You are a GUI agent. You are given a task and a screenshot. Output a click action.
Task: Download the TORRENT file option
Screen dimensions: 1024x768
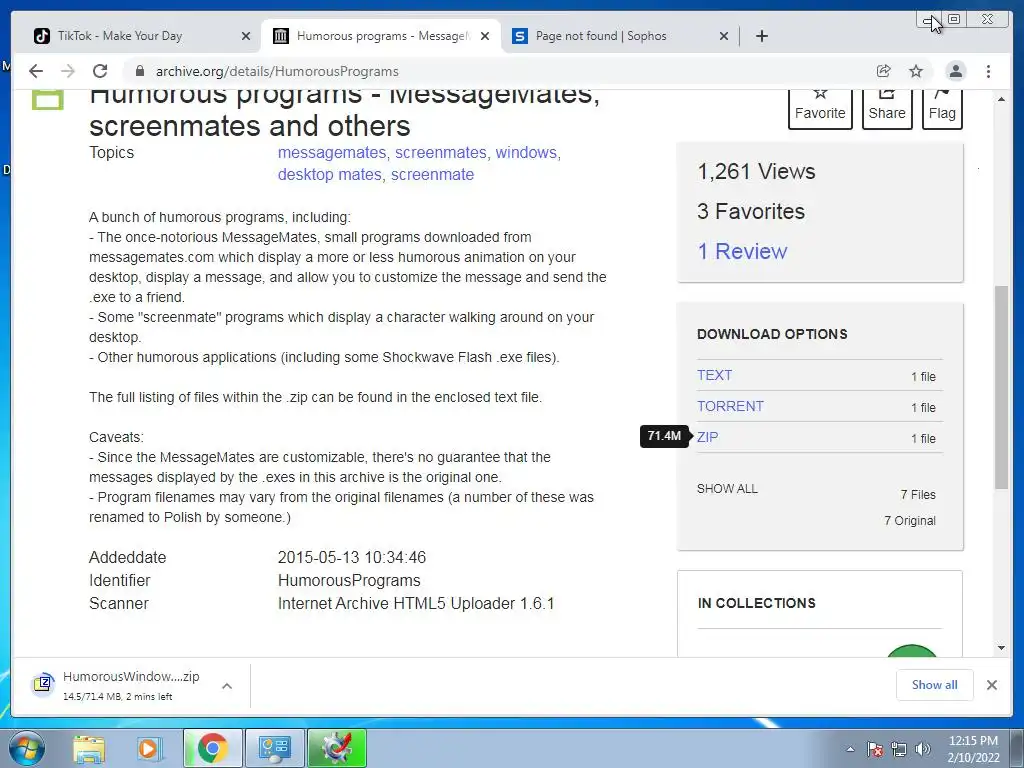pyautogui.click(x=730, y=406)
